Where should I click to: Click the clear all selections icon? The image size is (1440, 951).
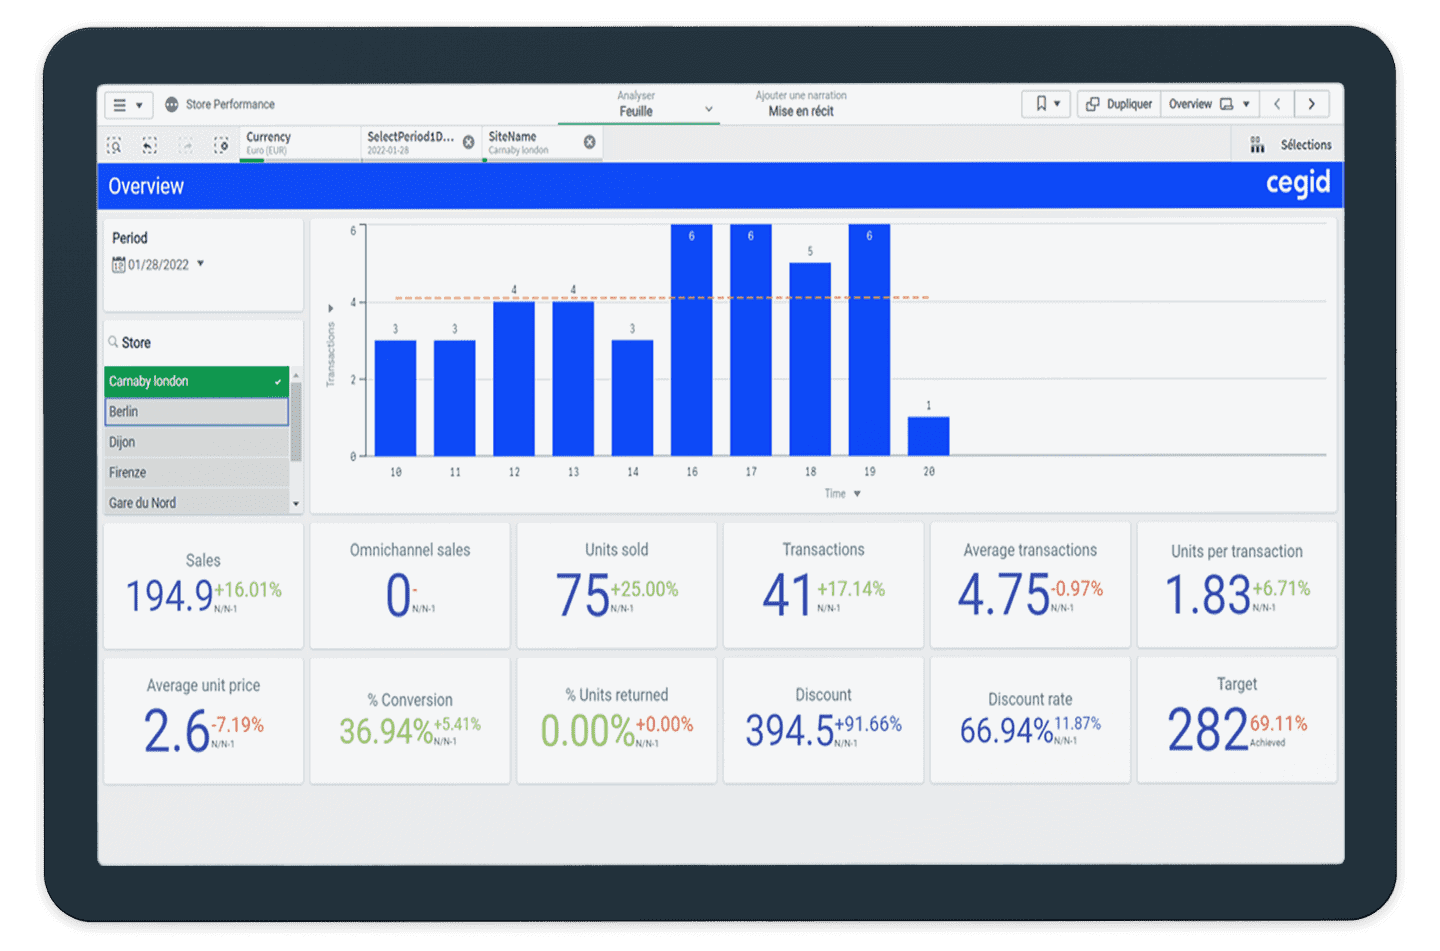221,145
